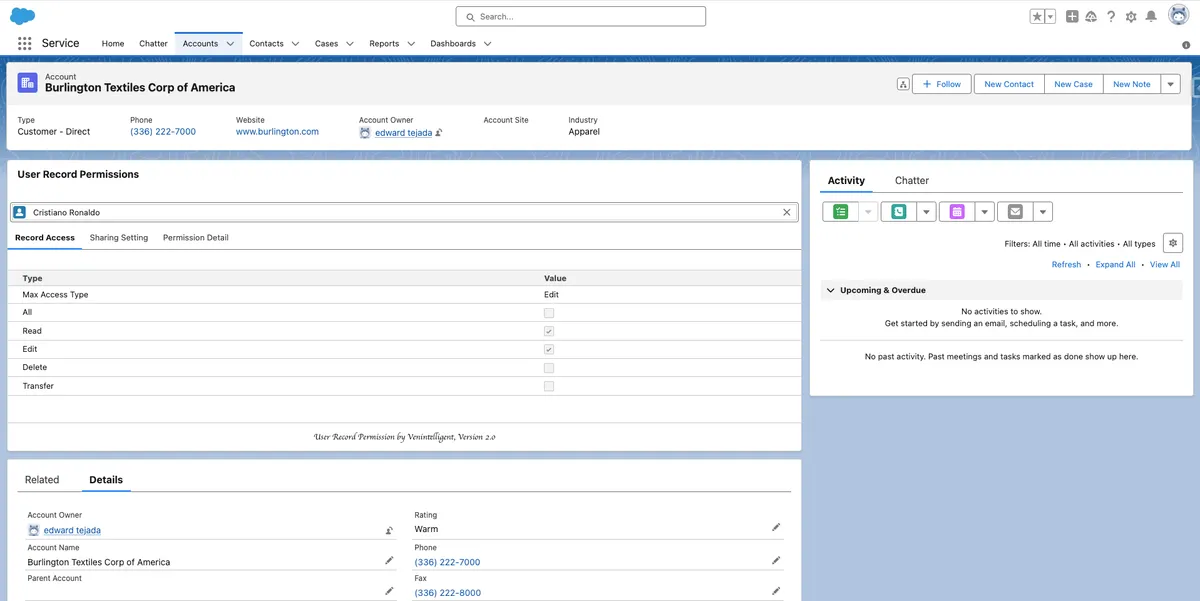The image size is (1200, 601).
Task: Open the notifications bell
Action: tap(1151, 16)
